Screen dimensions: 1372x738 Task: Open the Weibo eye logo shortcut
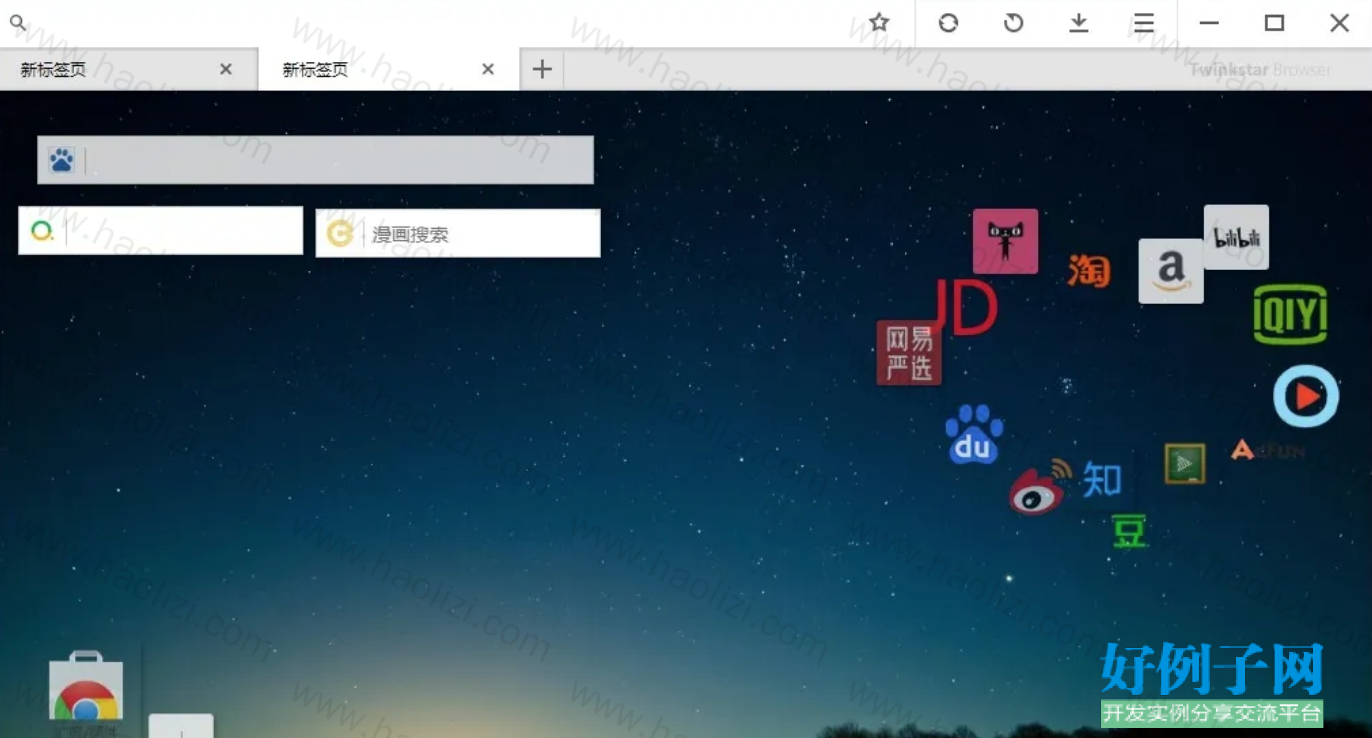(x=1039, y=487)
